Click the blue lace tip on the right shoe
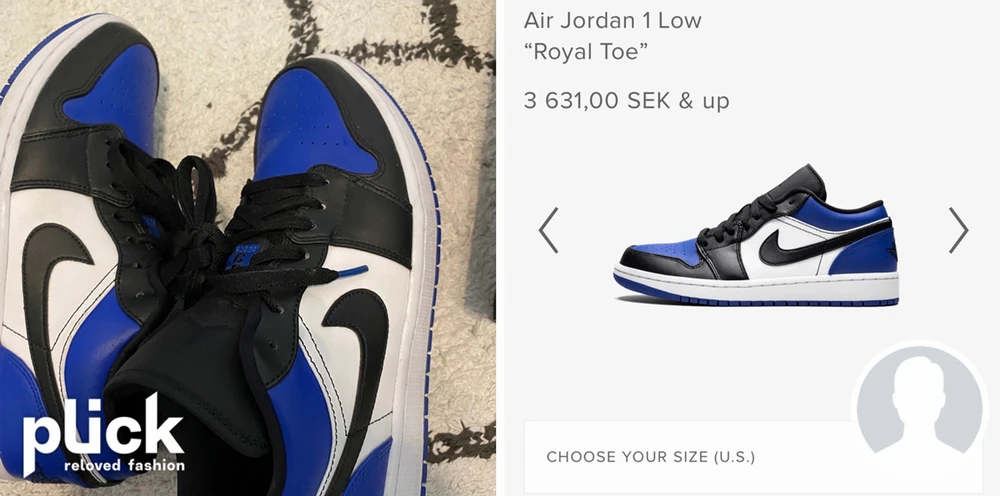 [x=353, y=271]
